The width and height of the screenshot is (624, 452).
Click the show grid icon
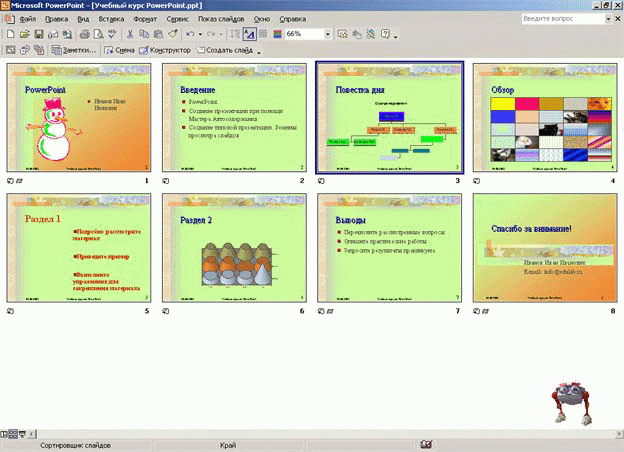coord(263,34)
